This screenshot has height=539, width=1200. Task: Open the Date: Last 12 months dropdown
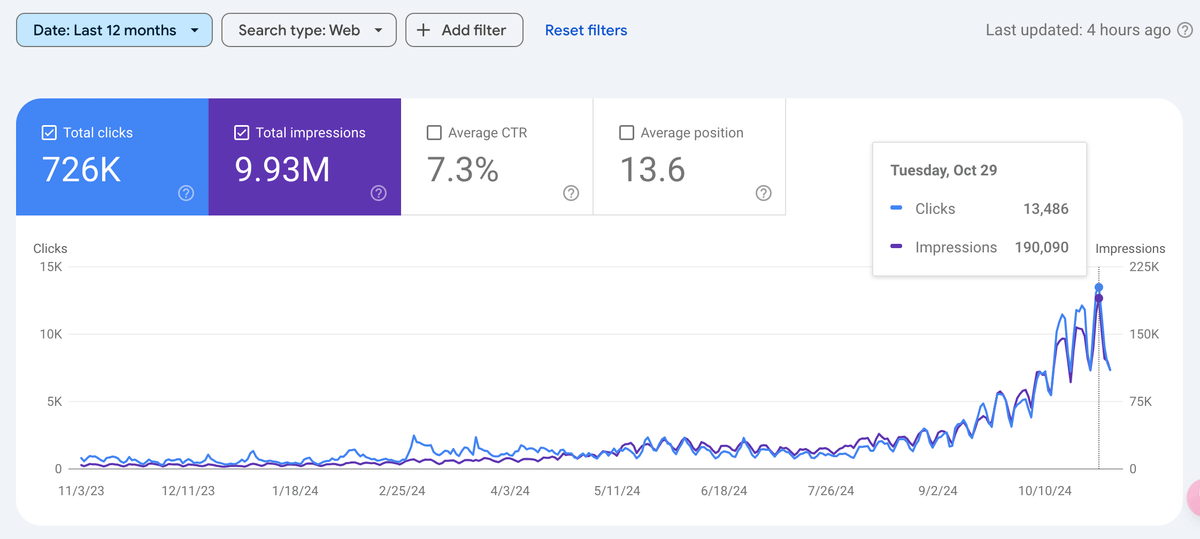click(x=114, y=30)
